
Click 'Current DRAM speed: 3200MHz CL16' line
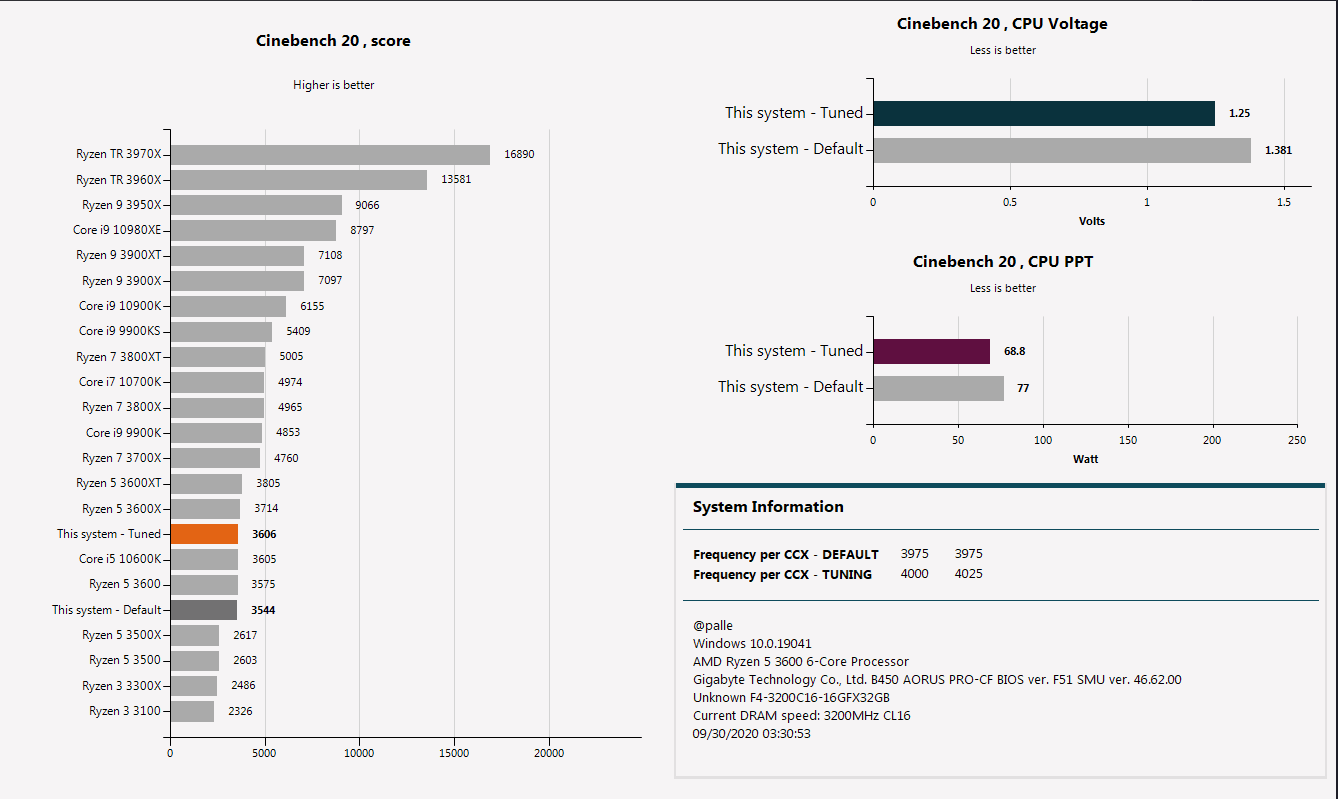(x=802, y=716)
